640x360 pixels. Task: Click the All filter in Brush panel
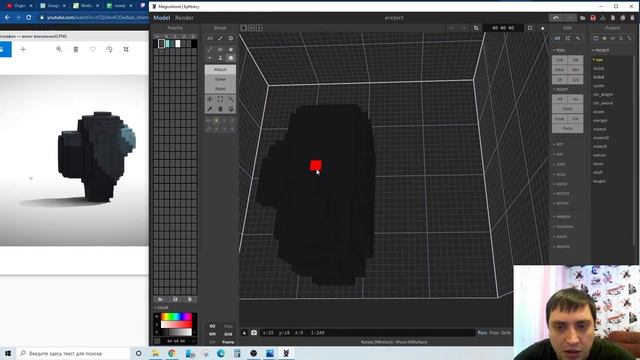pos(210,38)
